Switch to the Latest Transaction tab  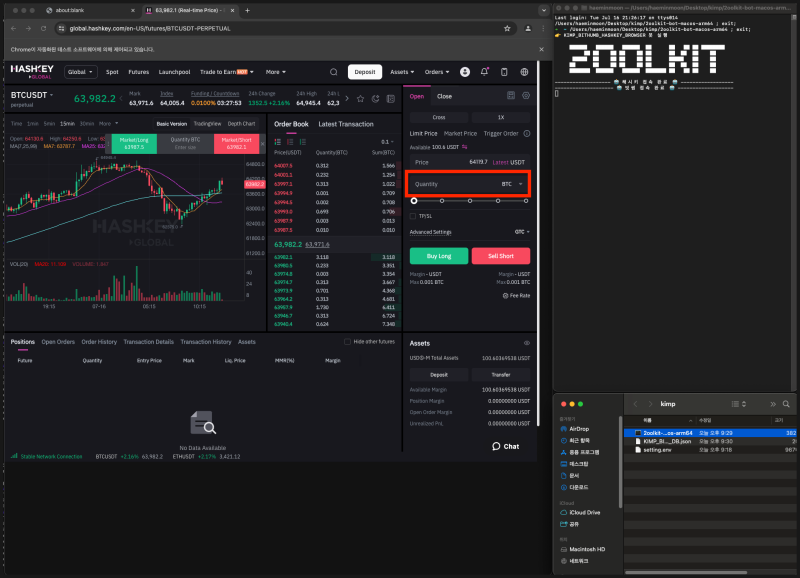point(346,124)
